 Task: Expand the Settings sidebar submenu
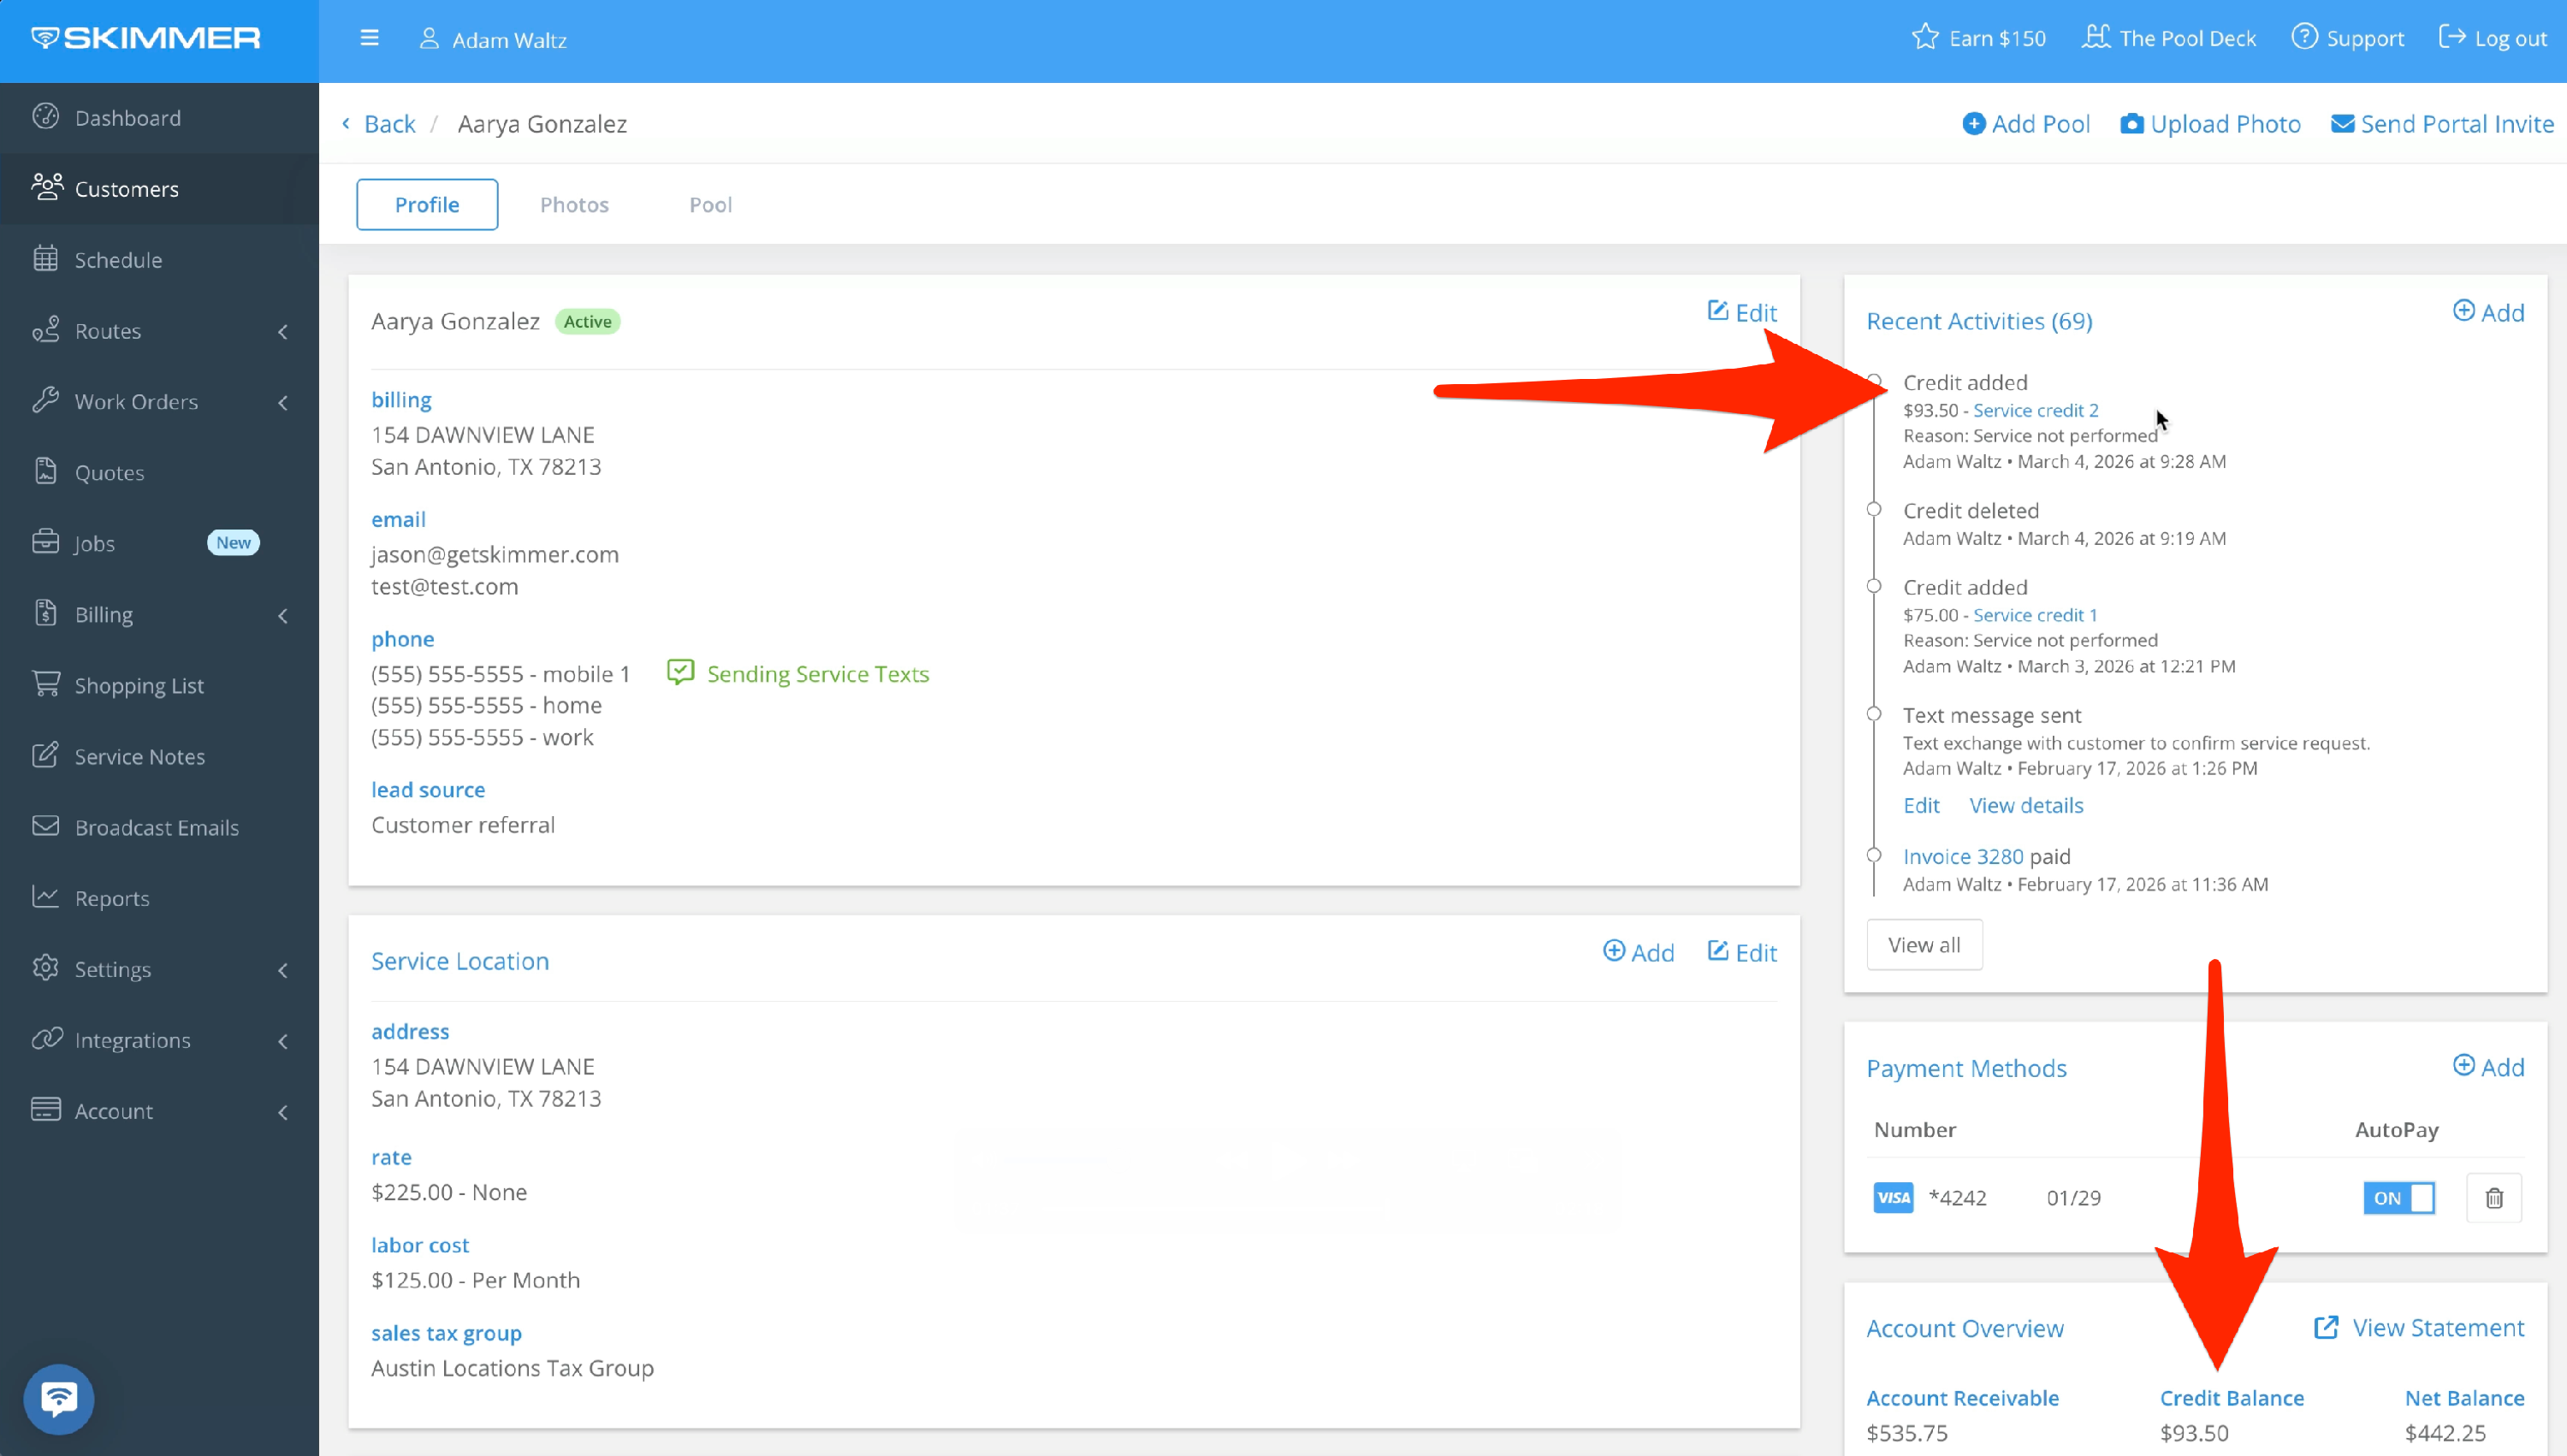coord(283,970)
